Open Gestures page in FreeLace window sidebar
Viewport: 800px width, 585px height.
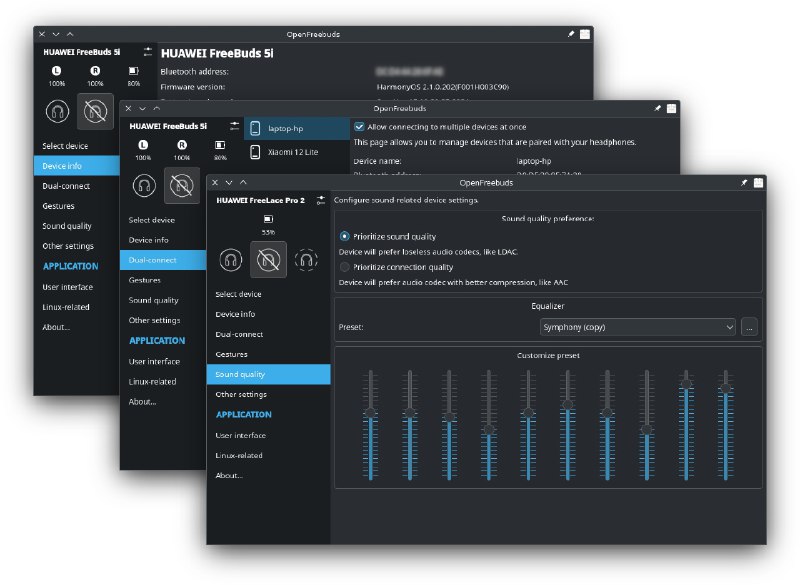pos(231,354)
